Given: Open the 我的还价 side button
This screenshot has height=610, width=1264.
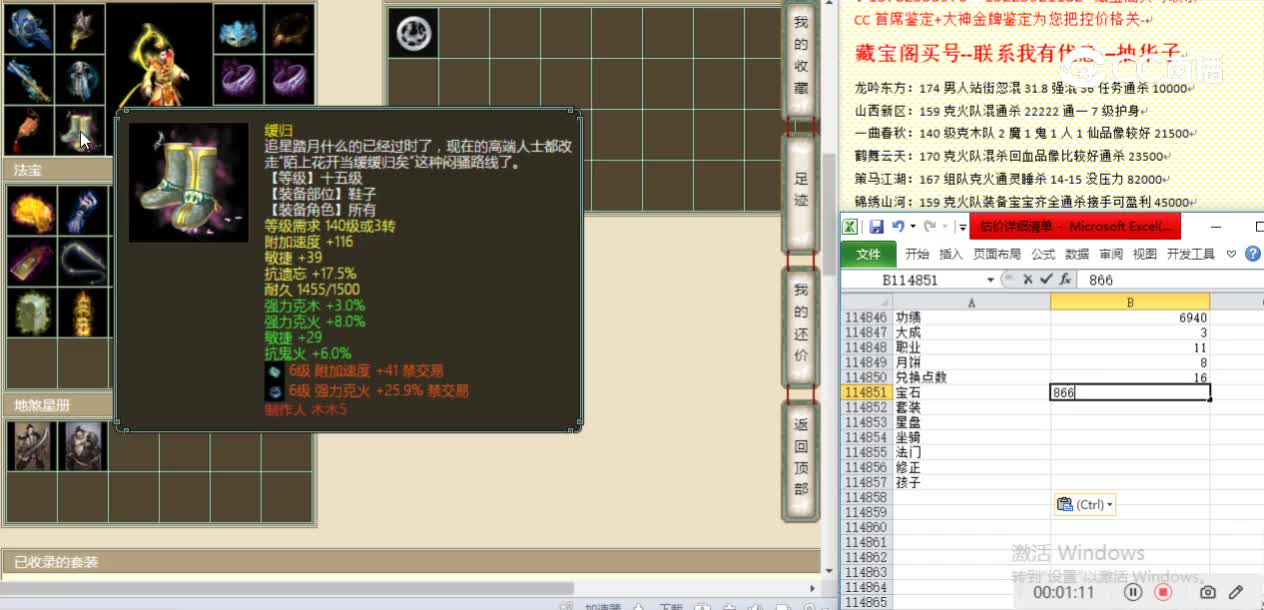Looking at the screenshot, I should (801, 327).
